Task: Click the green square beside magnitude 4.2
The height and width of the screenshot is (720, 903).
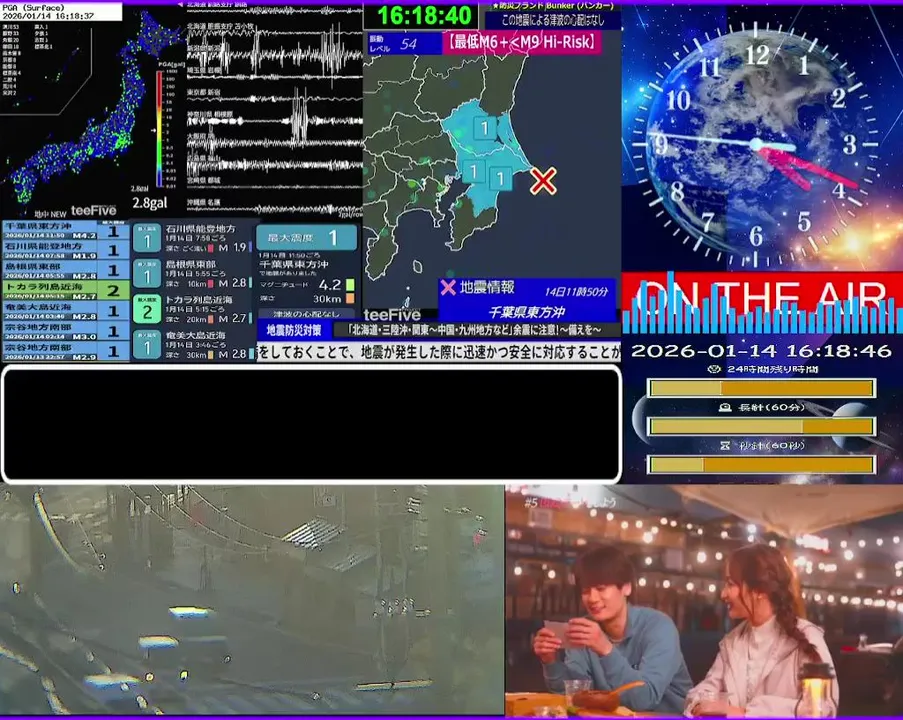Action: (350, 285)
